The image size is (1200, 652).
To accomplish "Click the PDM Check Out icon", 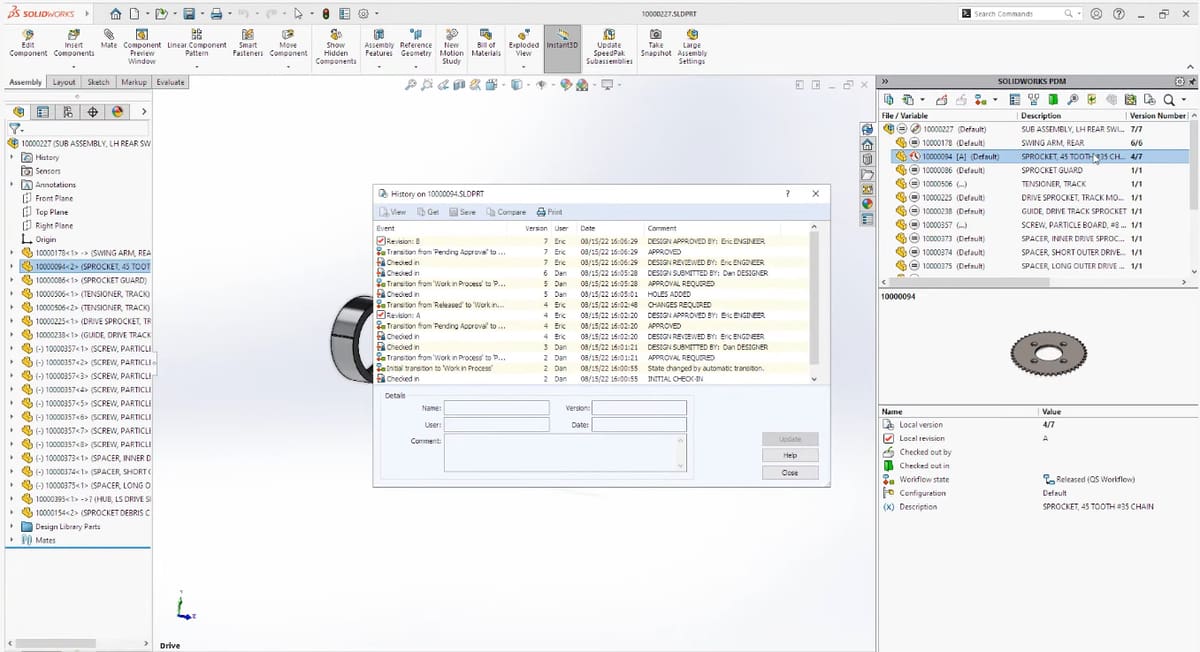I will [943, 99].
